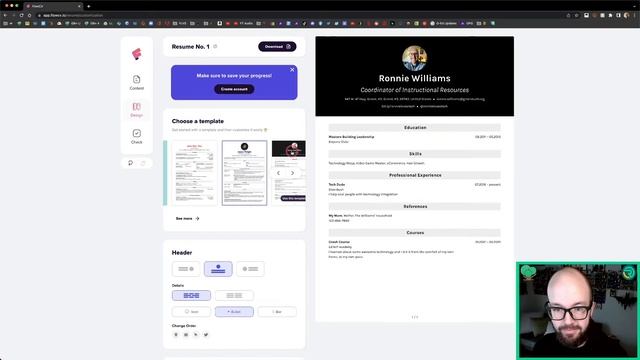Select the Bullet detail style option

point(234,312)
